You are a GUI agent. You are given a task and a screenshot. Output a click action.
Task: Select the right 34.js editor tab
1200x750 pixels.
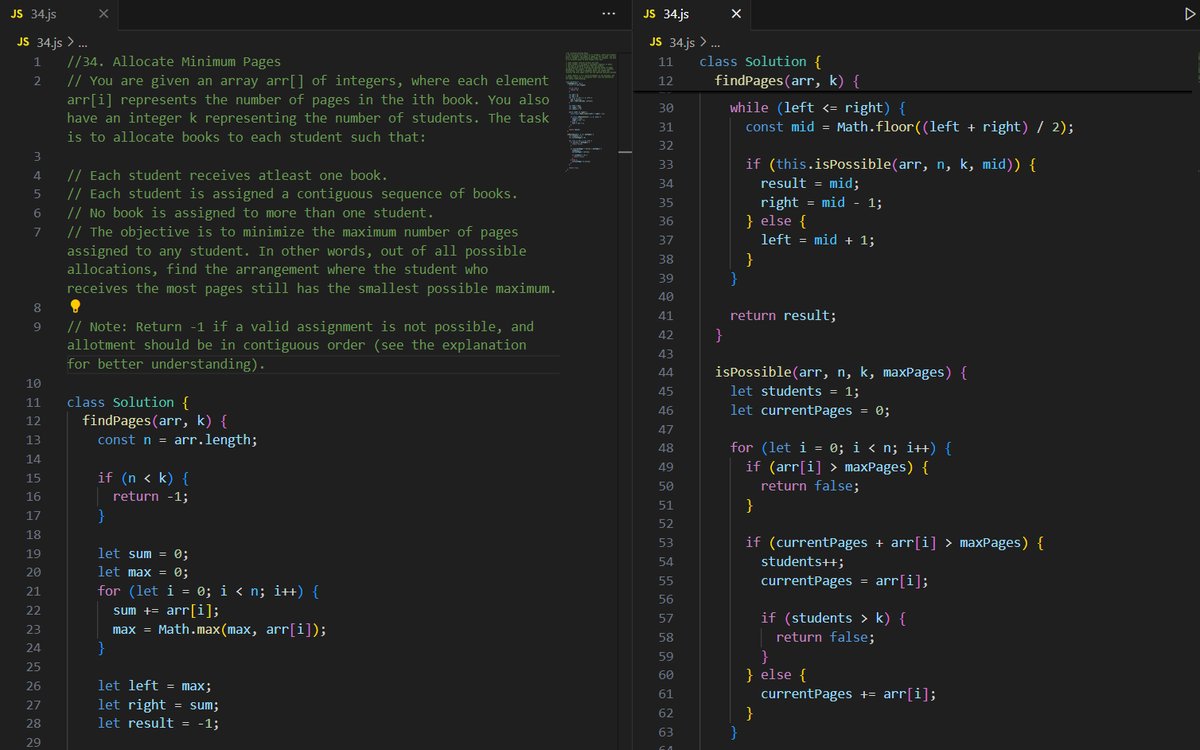(x=694, y=14)
